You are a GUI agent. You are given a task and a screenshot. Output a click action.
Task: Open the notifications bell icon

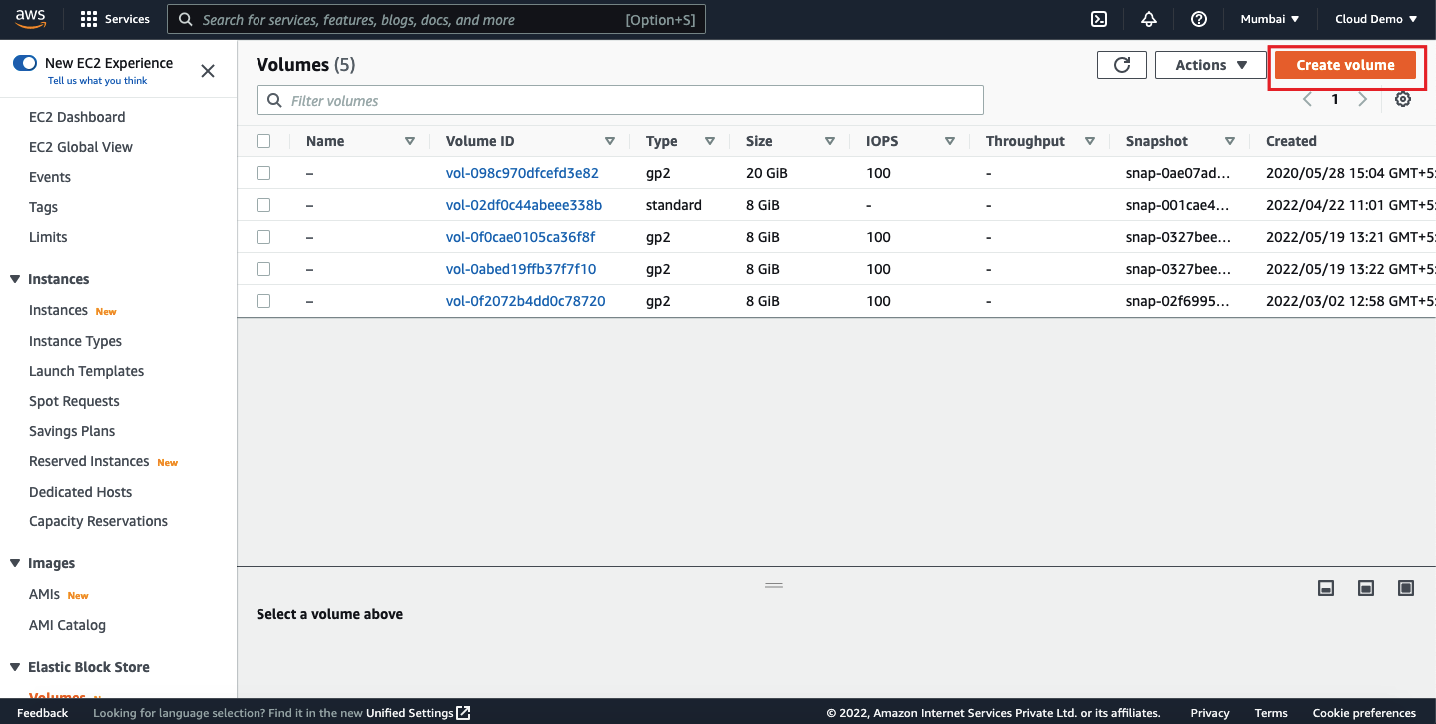pyautogui.click(x=1149, y=19)
